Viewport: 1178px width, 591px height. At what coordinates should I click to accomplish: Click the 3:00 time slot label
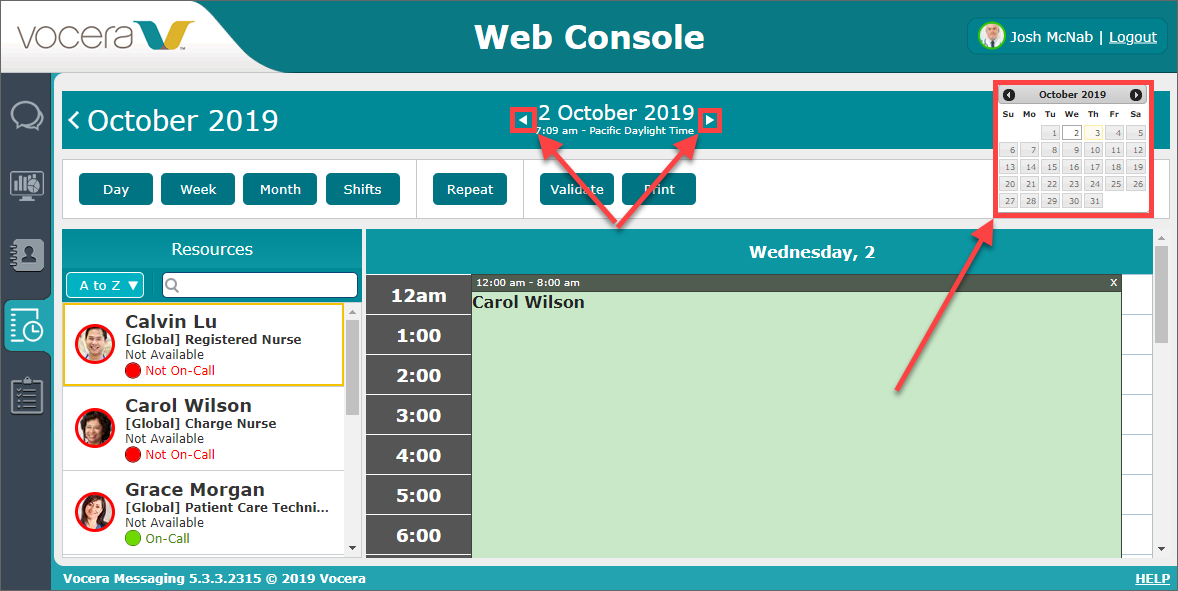(x=418, y=415)
